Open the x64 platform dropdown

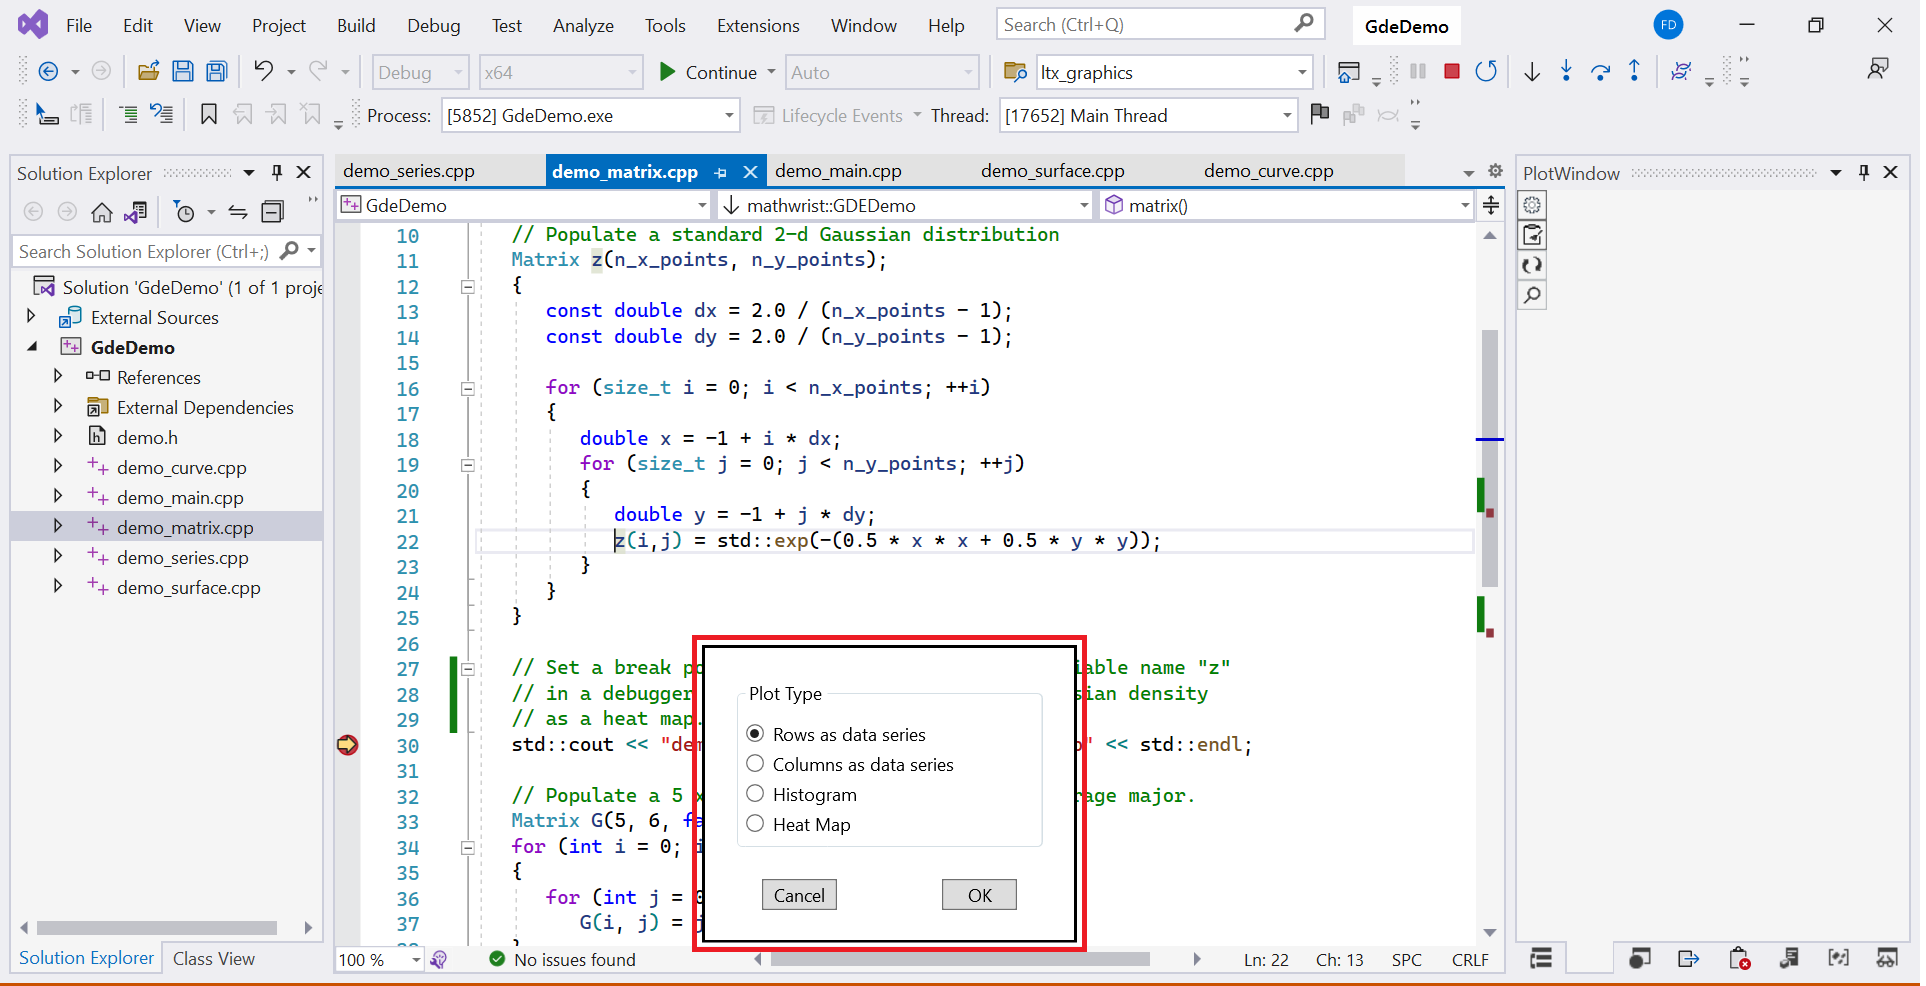[560, 72]
